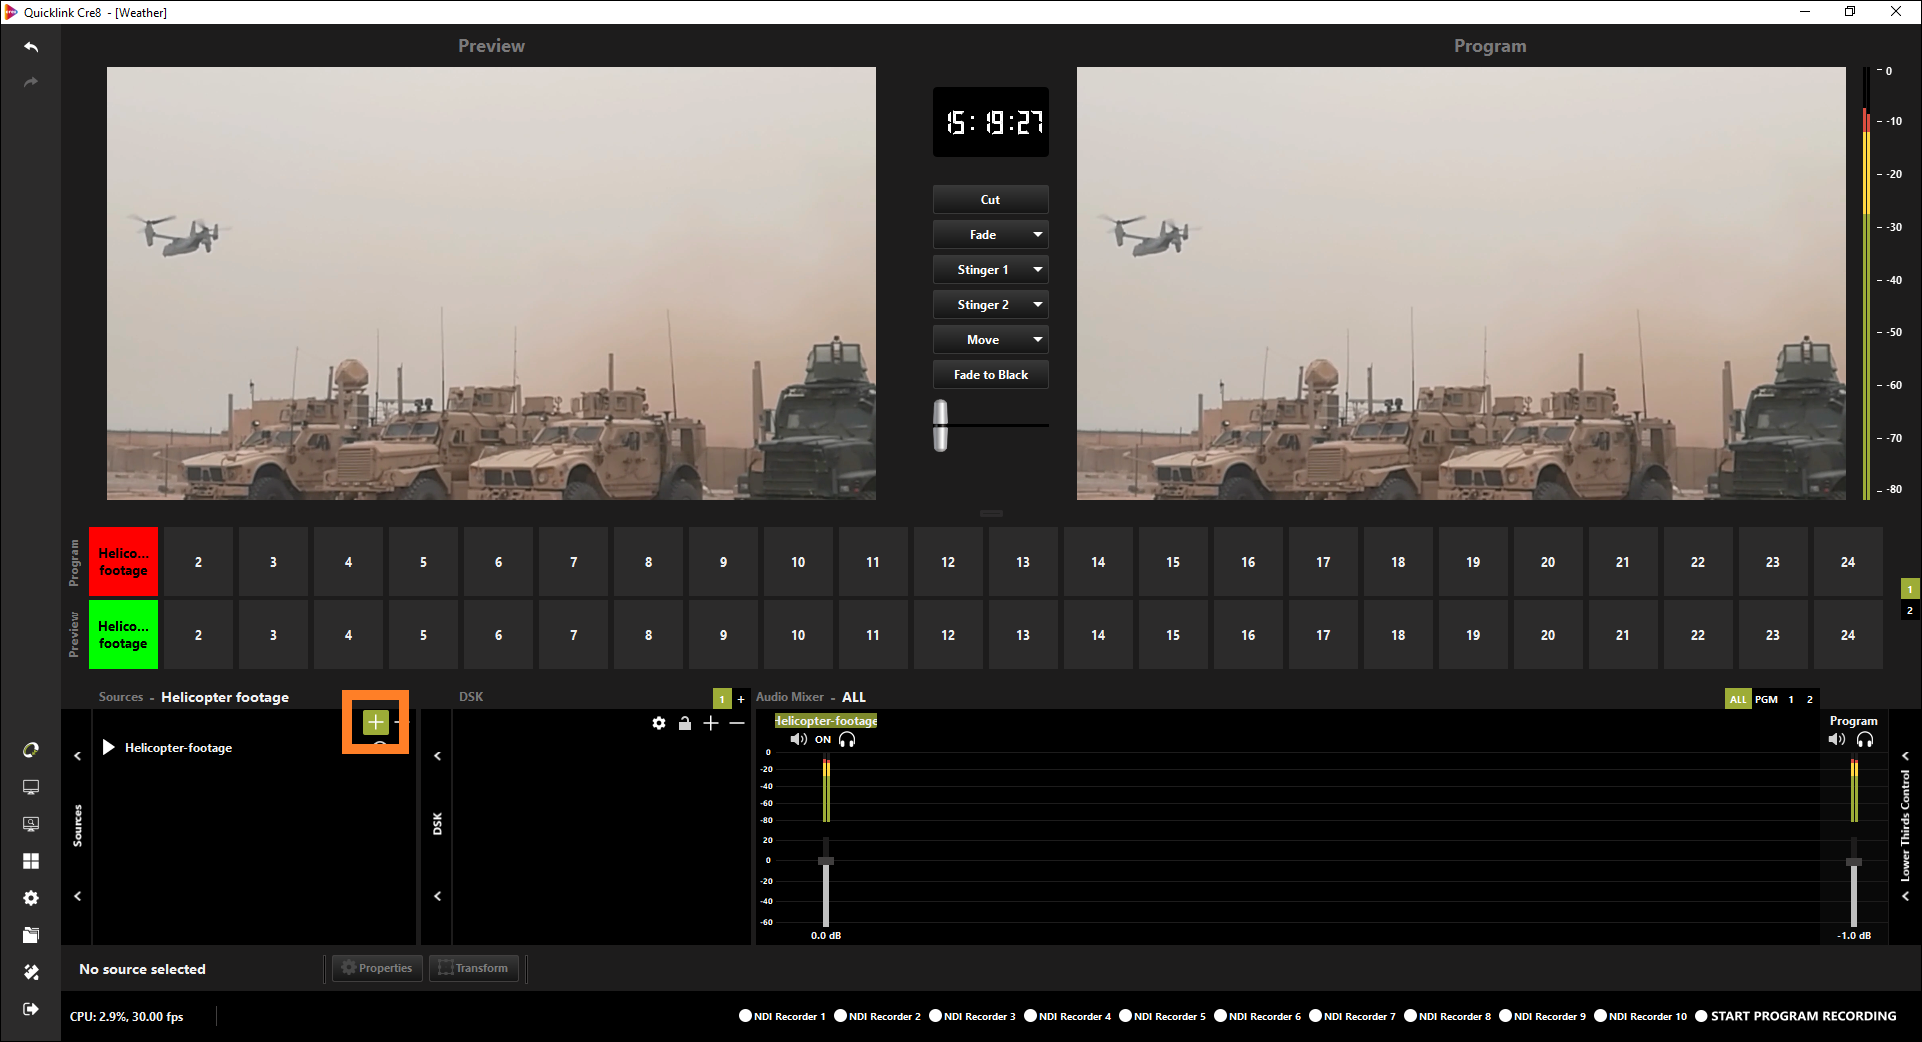
Task: Open the settings gear in left sidebar
Action: [31, 898]
